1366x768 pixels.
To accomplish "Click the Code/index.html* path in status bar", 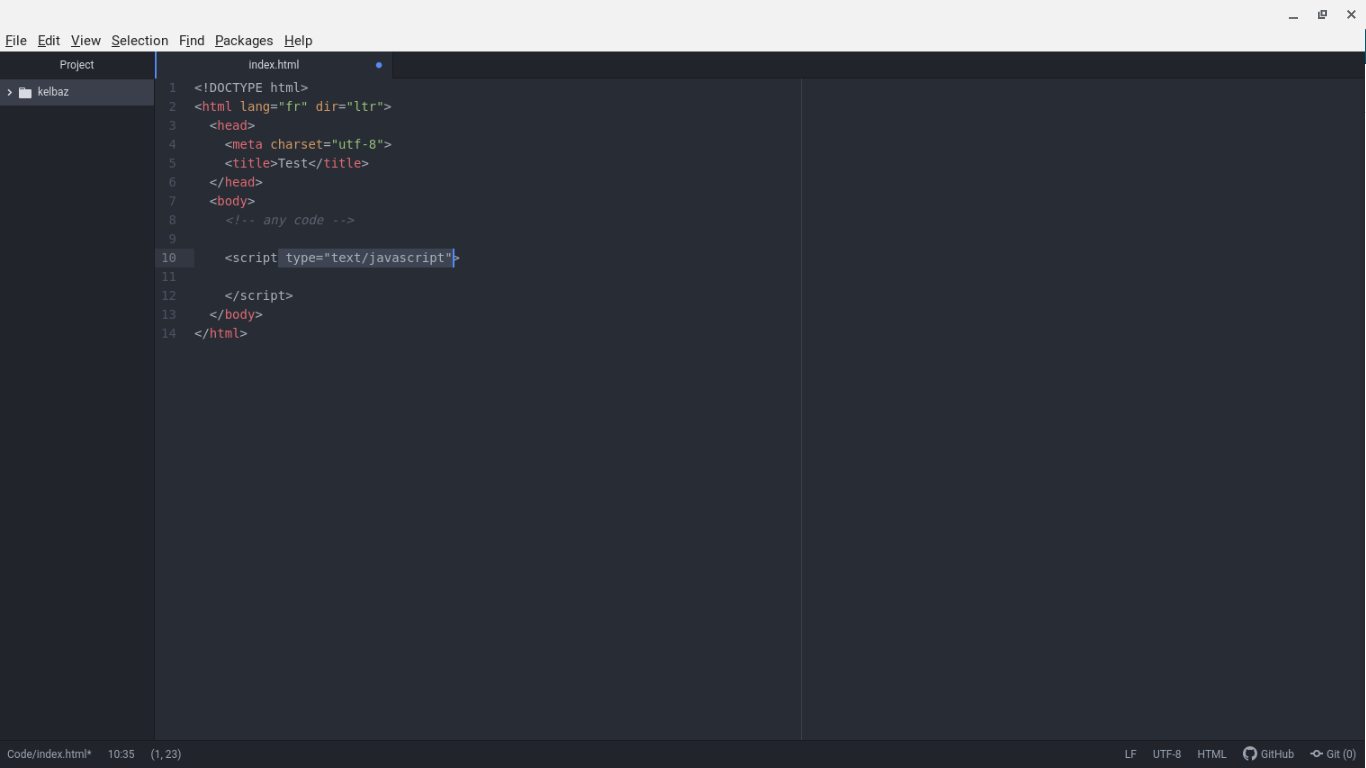I will tap(48, 754).
